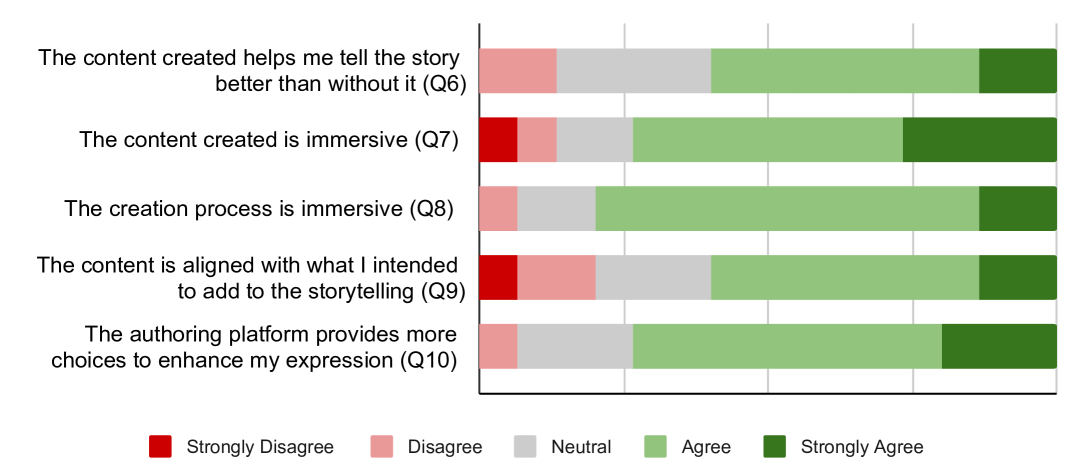Click the Disagree pink legend swatch
This screenshot has height=471, width=1080.
point(382,447)
